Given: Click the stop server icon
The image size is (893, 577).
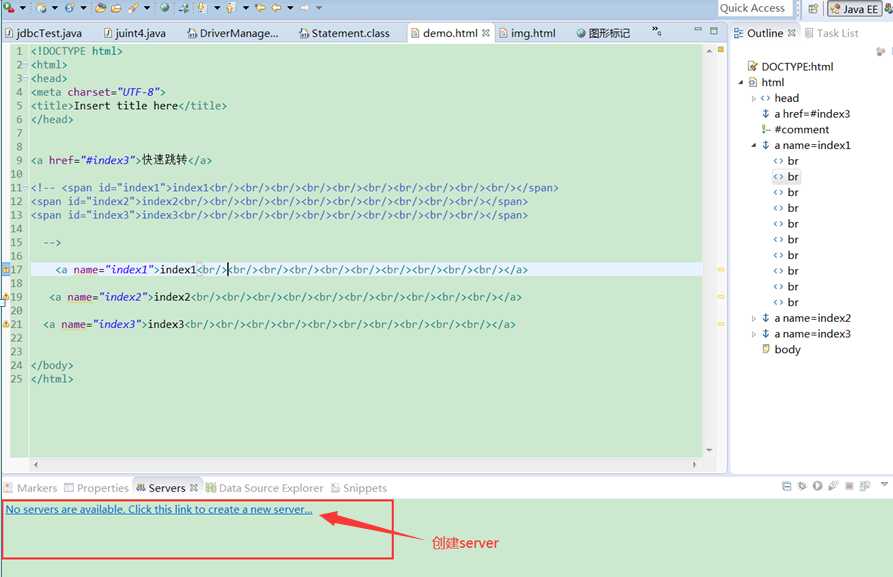Looking at the screenshot, I should (849, 486).
